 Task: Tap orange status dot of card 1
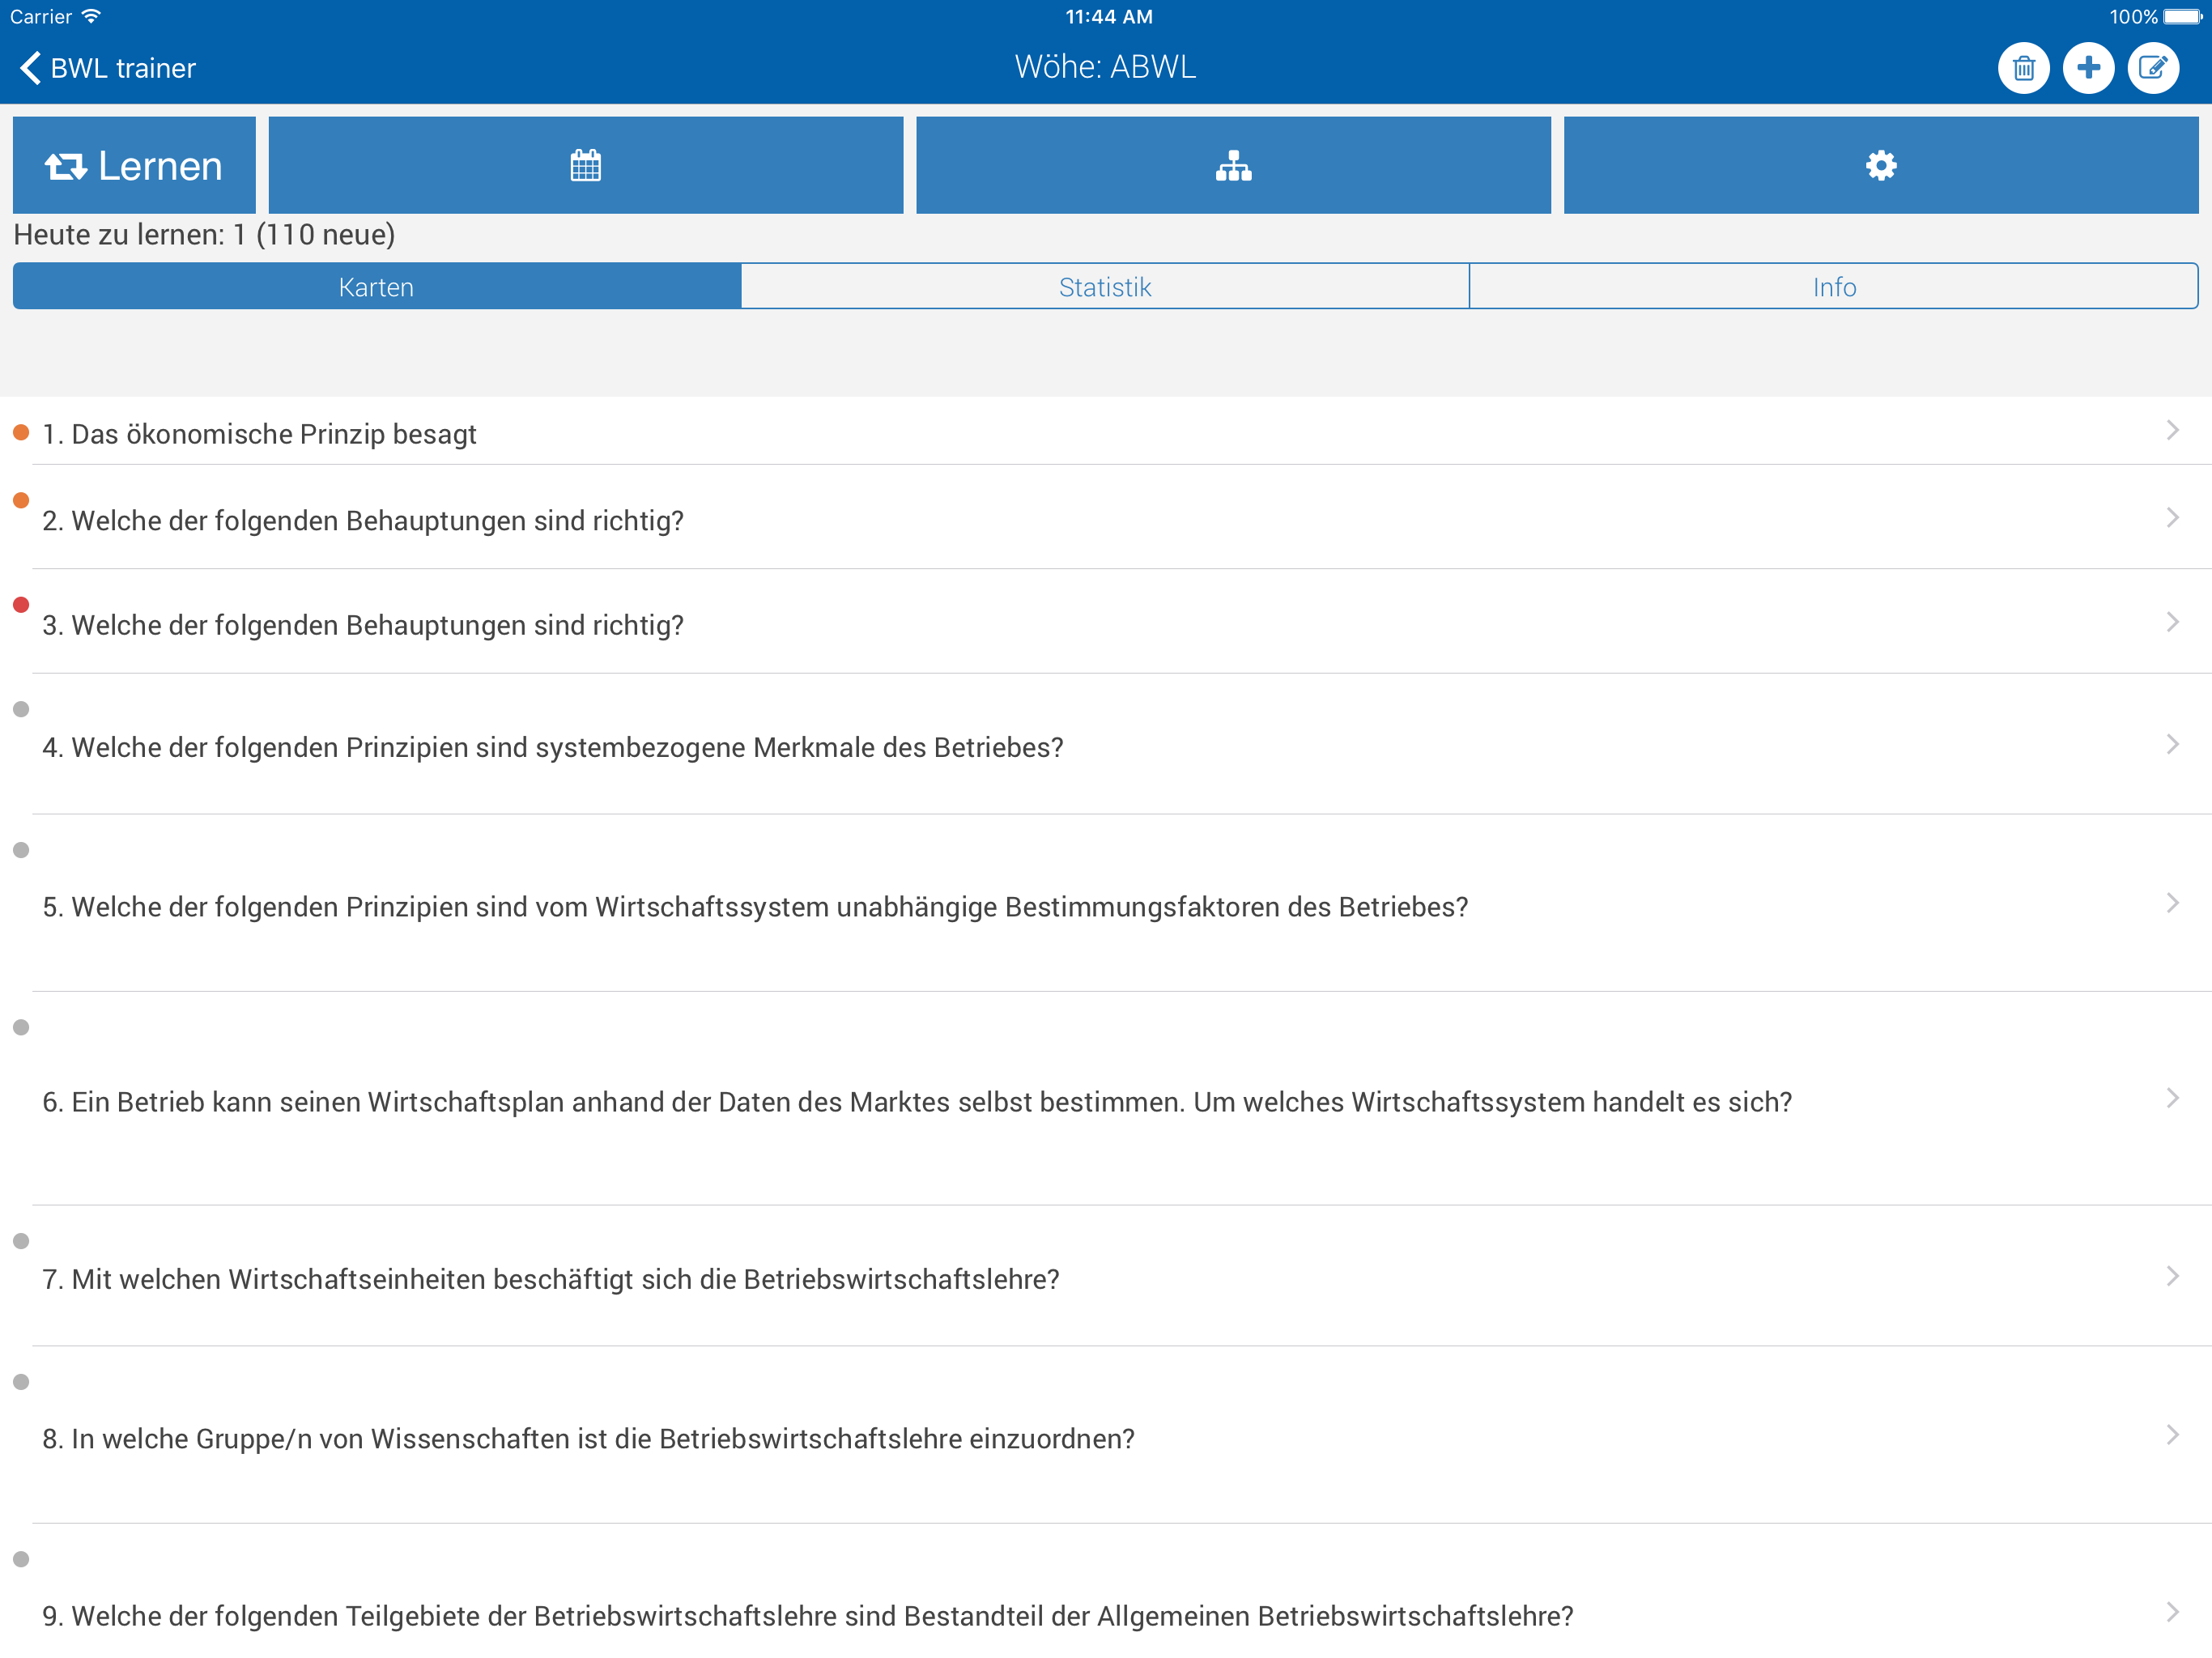tap(21, 432)
